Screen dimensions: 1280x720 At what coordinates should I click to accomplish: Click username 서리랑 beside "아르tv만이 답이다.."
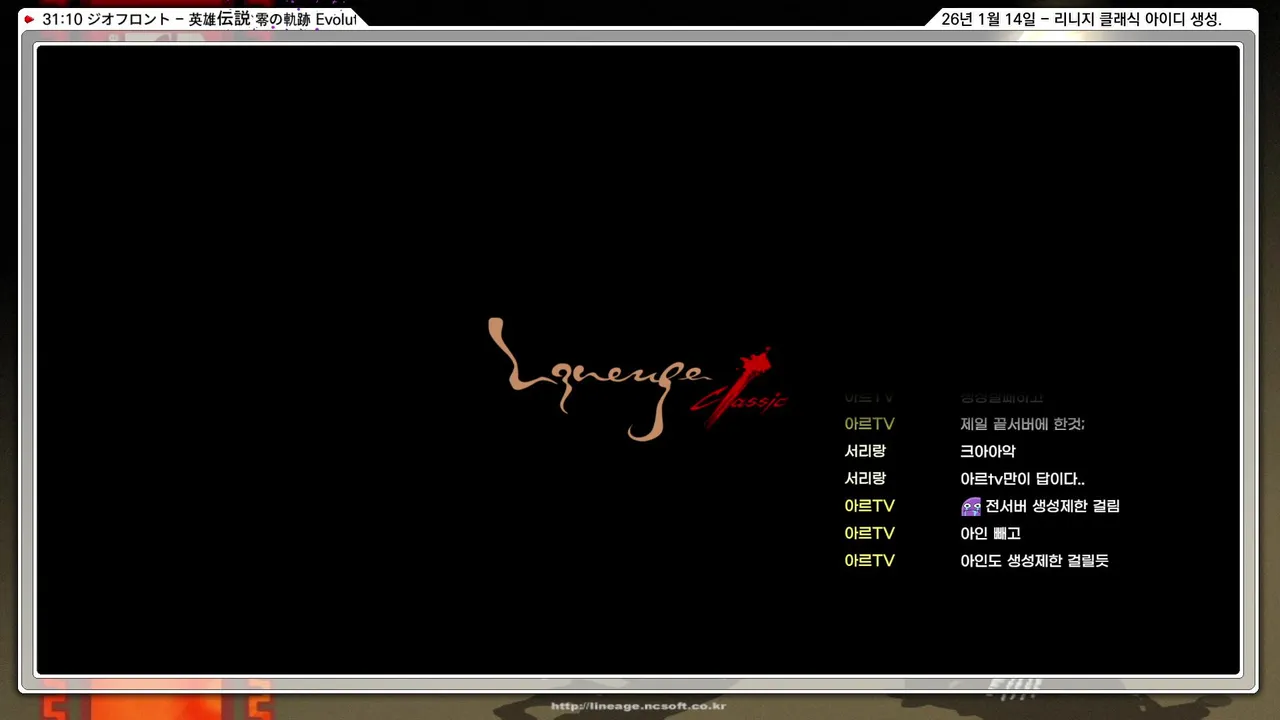point(865,479)
